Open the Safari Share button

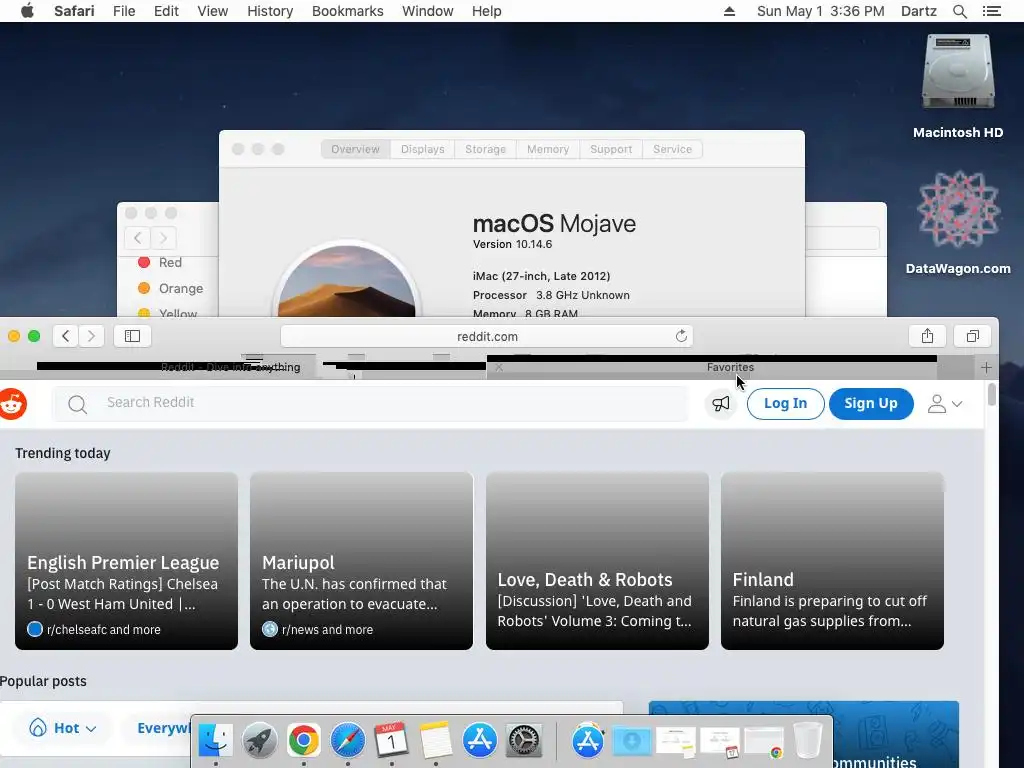point(927,336)
